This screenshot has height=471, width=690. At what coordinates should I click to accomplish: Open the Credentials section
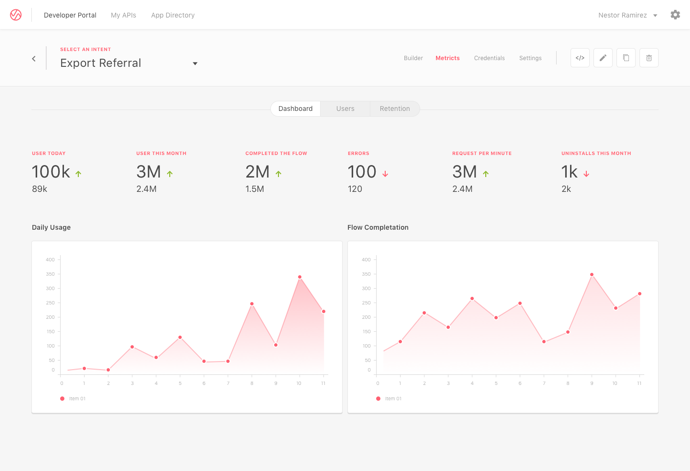(x=489, y=58)
